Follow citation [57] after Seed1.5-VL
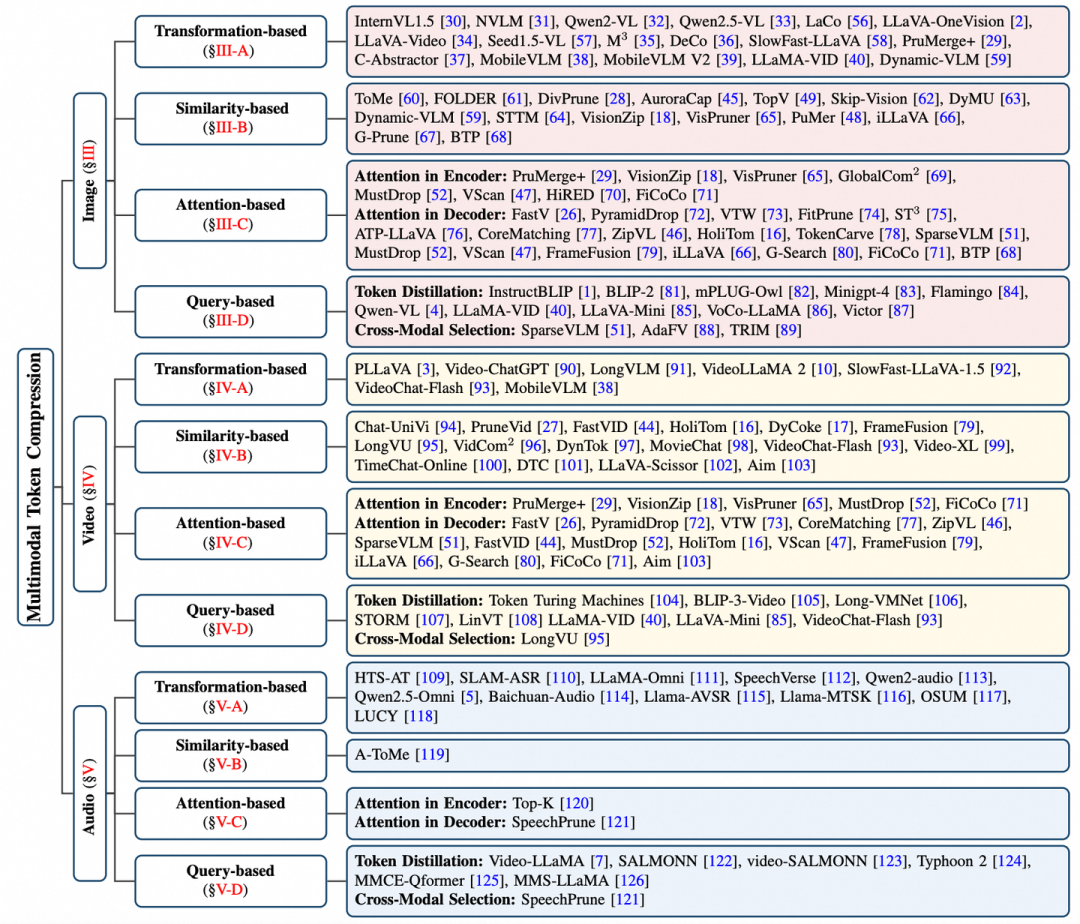Screen dimensions: 1080x924 (584, 41)
